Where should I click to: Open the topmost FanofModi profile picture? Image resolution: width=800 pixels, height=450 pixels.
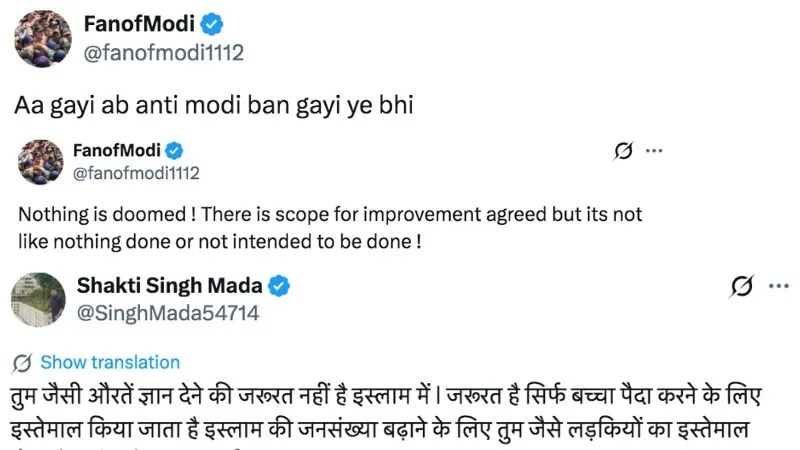[x=43, y=39]
